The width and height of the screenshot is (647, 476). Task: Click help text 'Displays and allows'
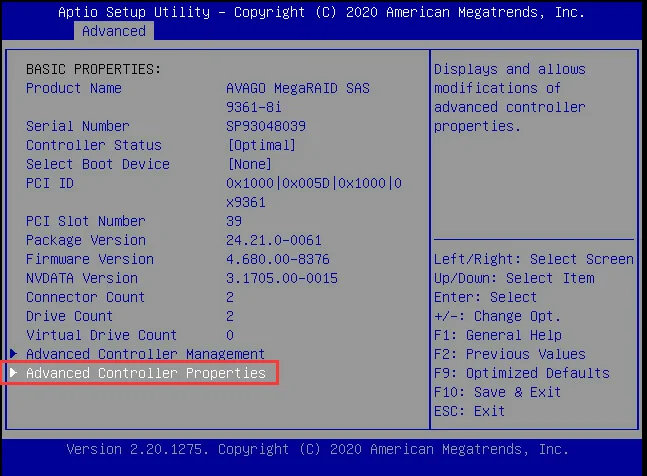pyautogui.click(x=510, y=69)
